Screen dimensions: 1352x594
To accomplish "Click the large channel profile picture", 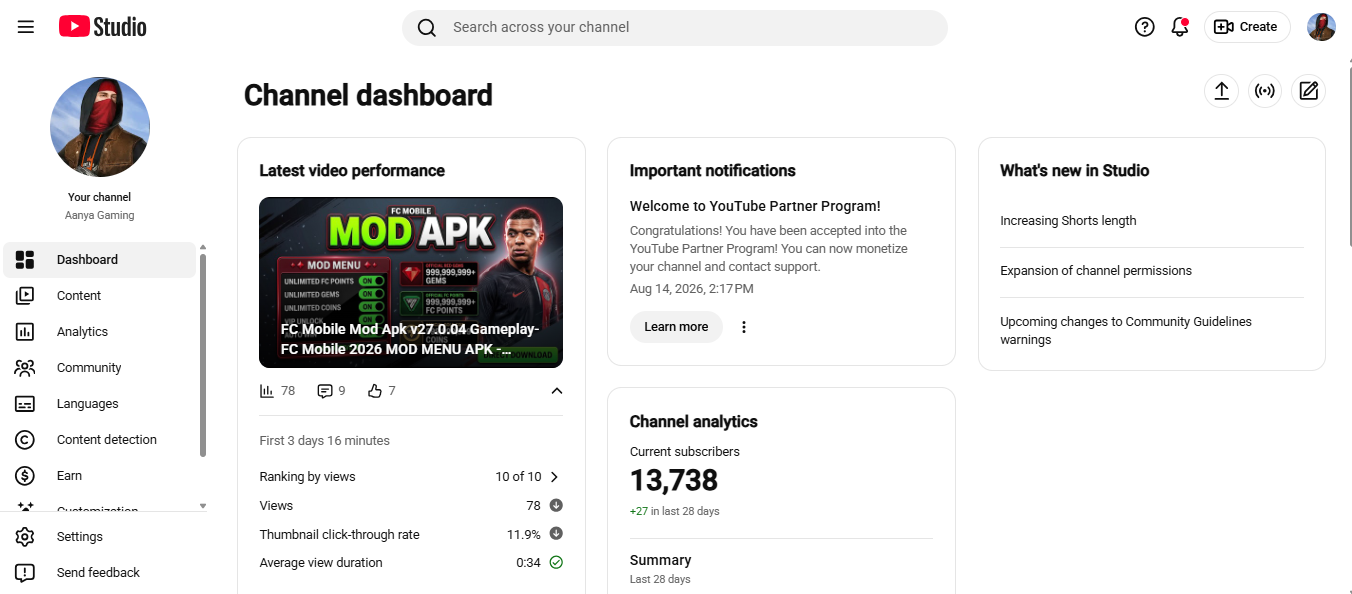I will tap(100, 127).
